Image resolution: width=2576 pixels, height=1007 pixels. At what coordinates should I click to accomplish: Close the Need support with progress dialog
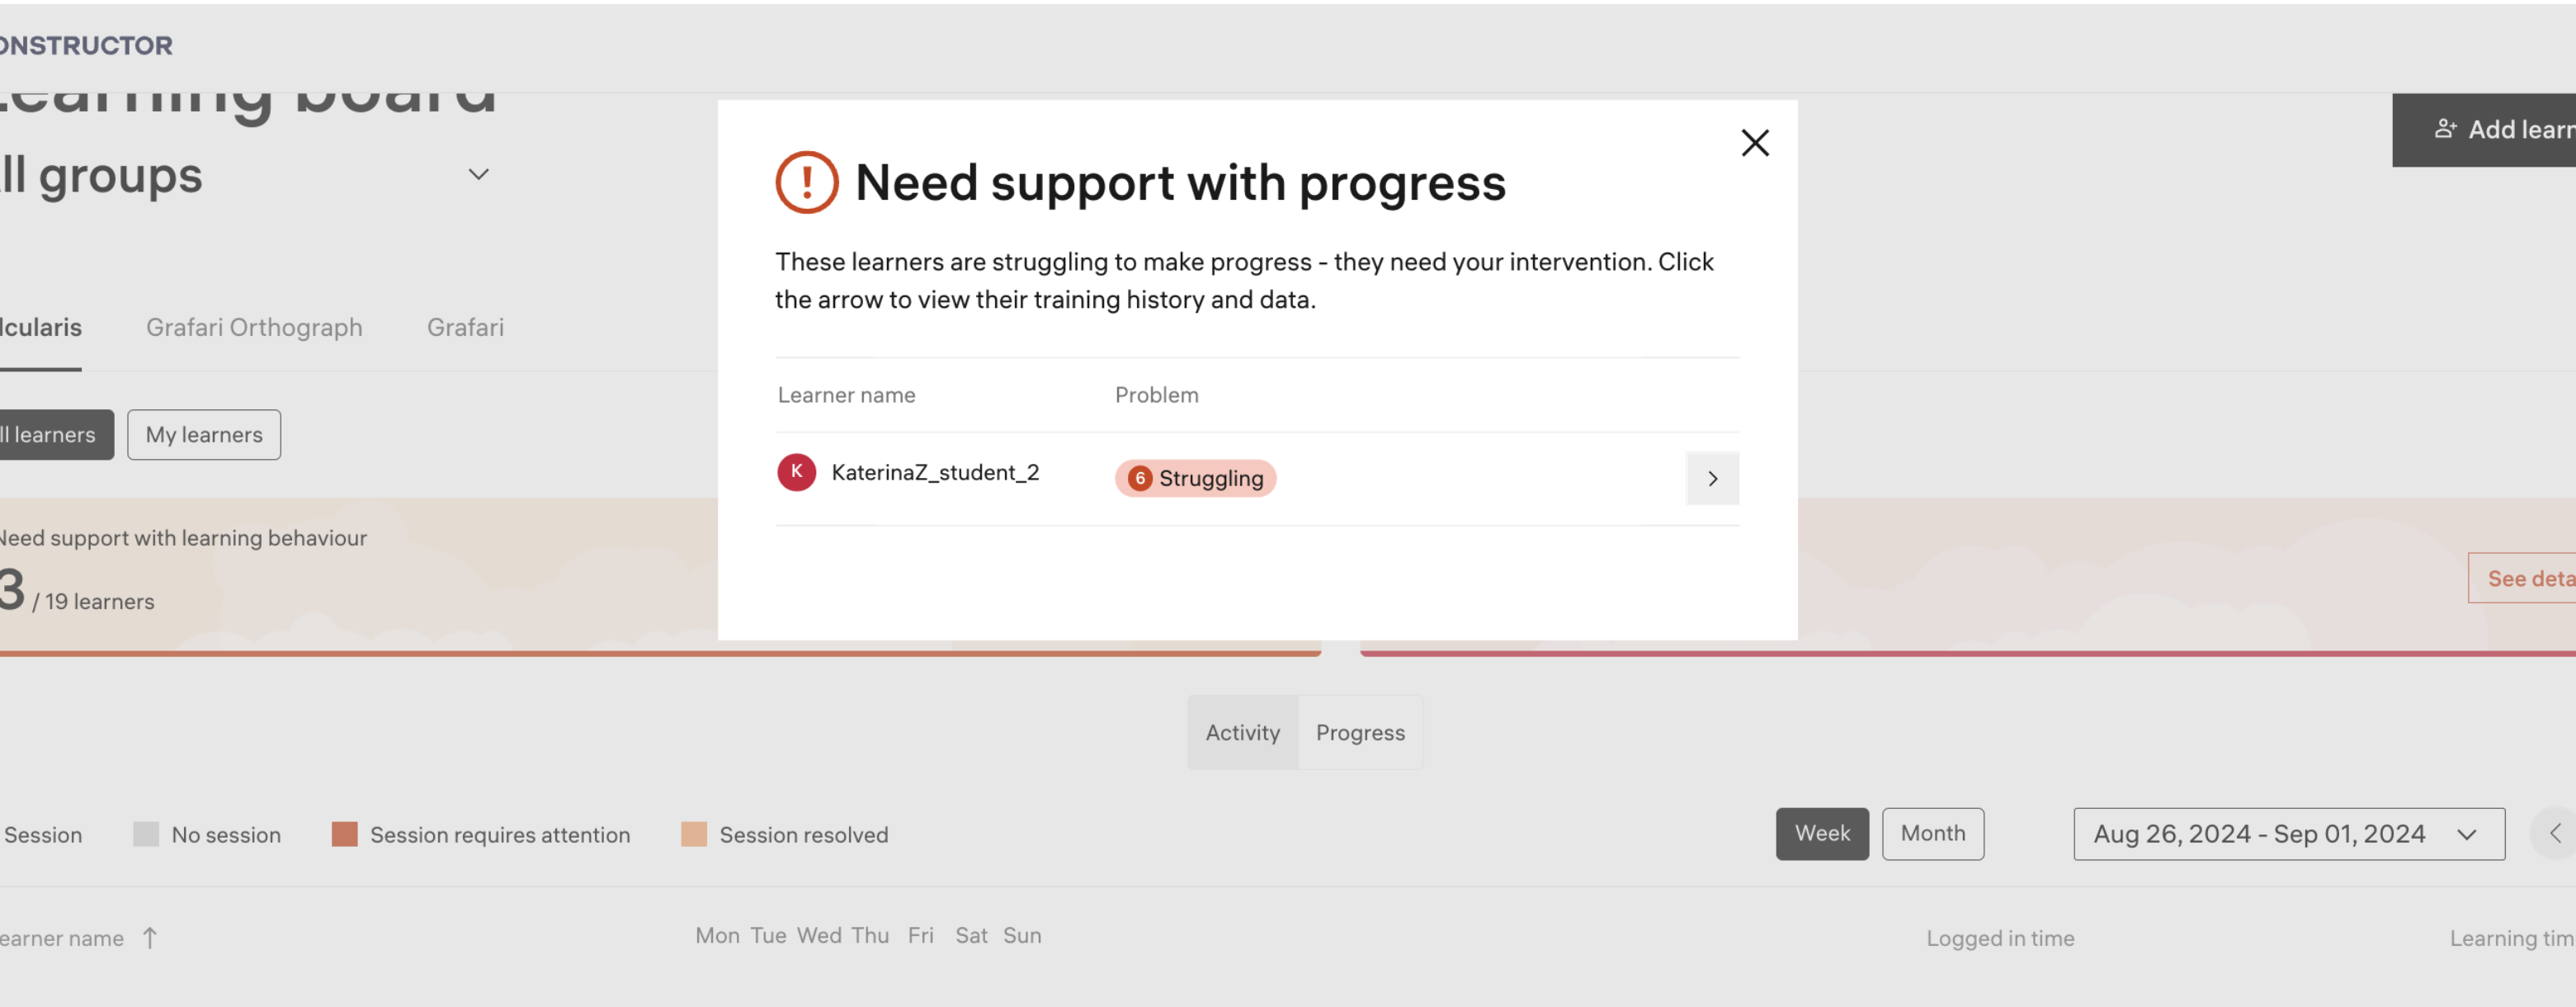[x=1754, y=143]
